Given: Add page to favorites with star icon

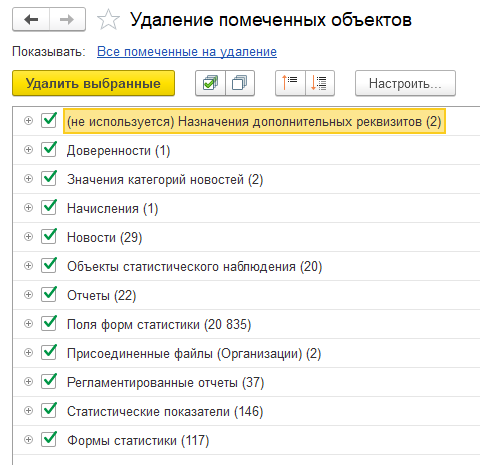Looking at the screenshot, I should 108,20.
